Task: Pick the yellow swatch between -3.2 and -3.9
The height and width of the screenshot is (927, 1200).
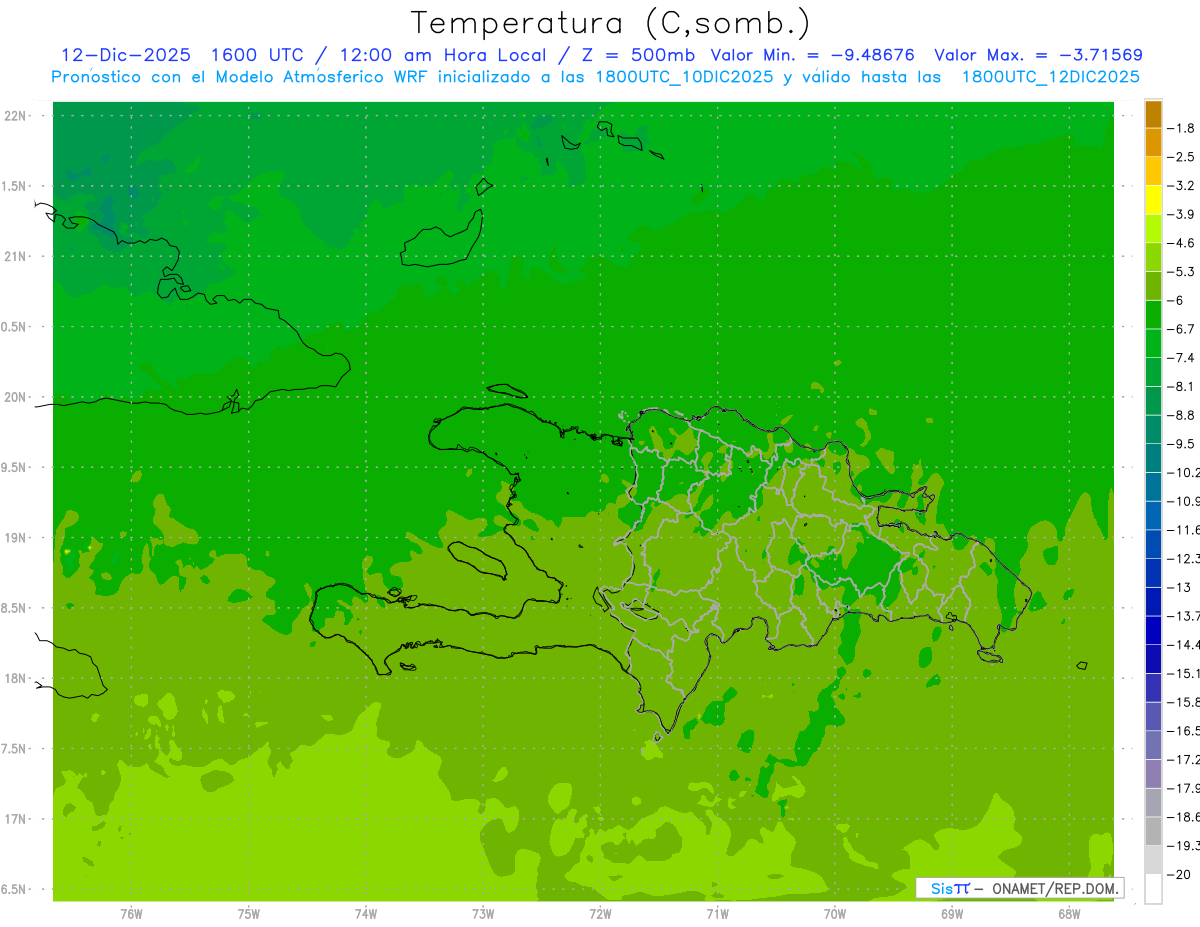Action: pos(1153,200)
